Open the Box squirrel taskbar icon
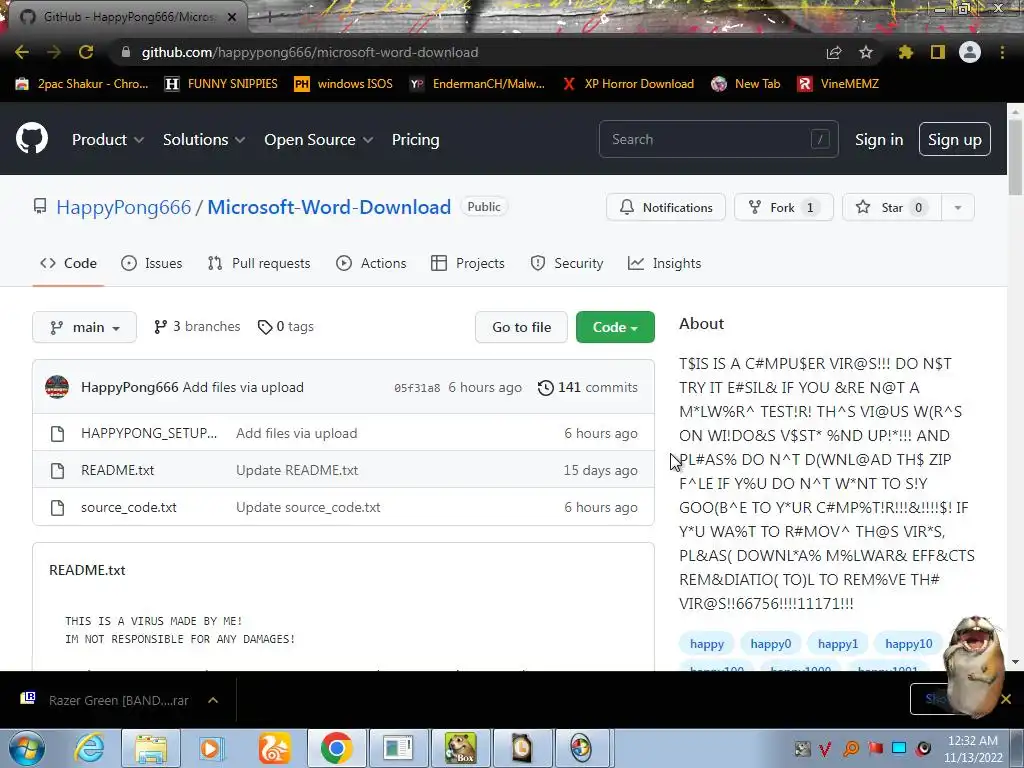1024x768 pixels. point(460,748)
